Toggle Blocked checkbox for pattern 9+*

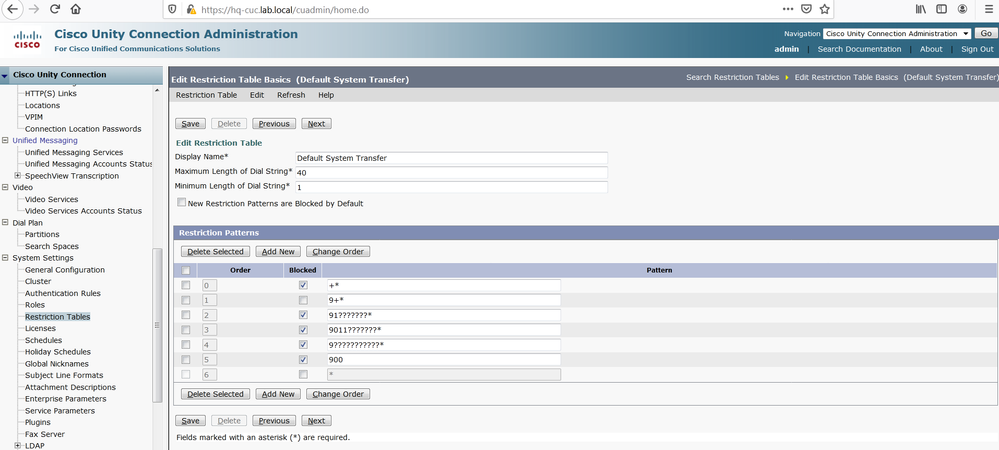303,300
